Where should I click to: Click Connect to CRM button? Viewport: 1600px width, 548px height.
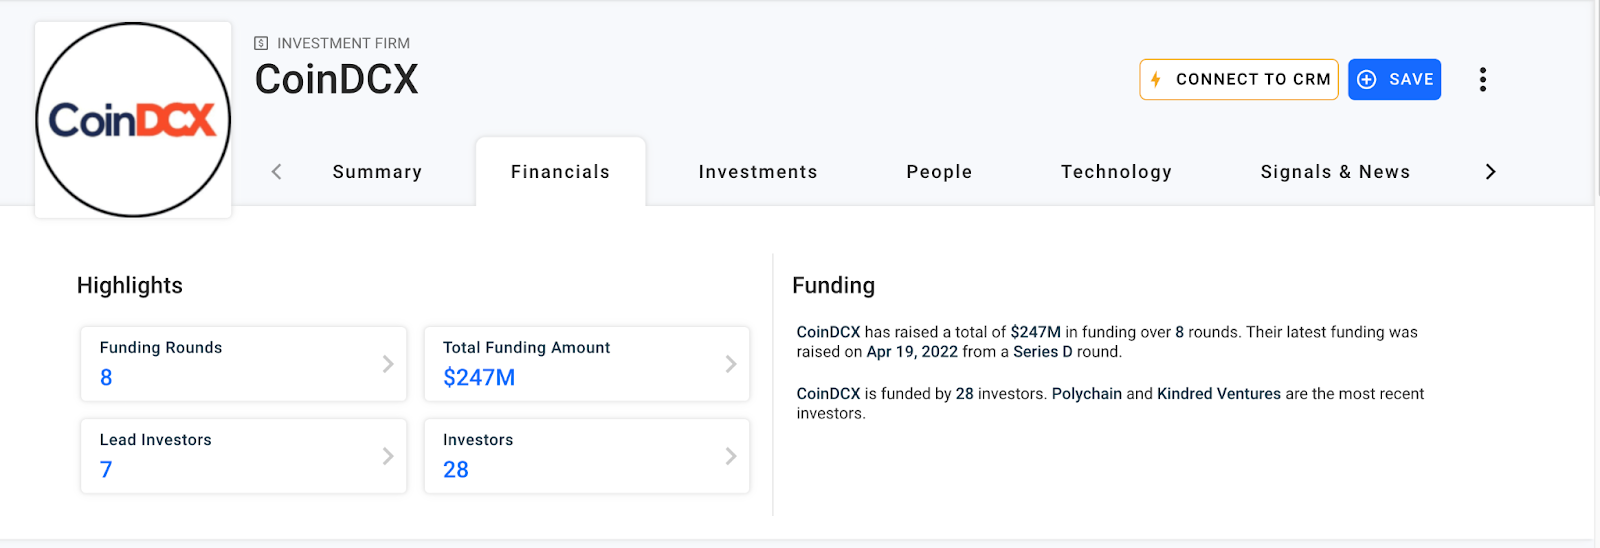(1239, 80)
